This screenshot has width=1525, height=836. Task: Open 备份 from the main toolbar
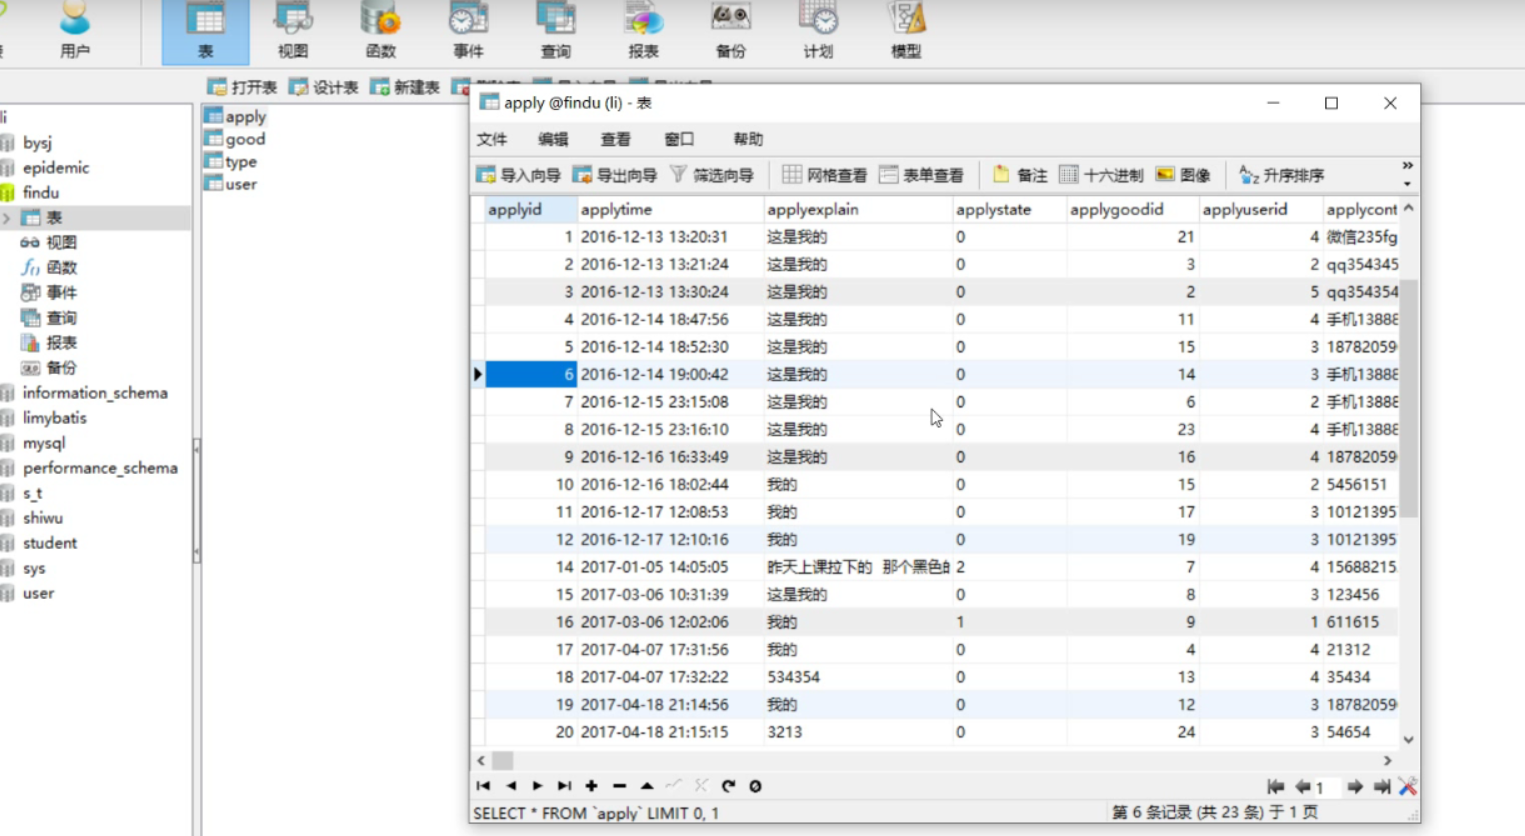730,32
